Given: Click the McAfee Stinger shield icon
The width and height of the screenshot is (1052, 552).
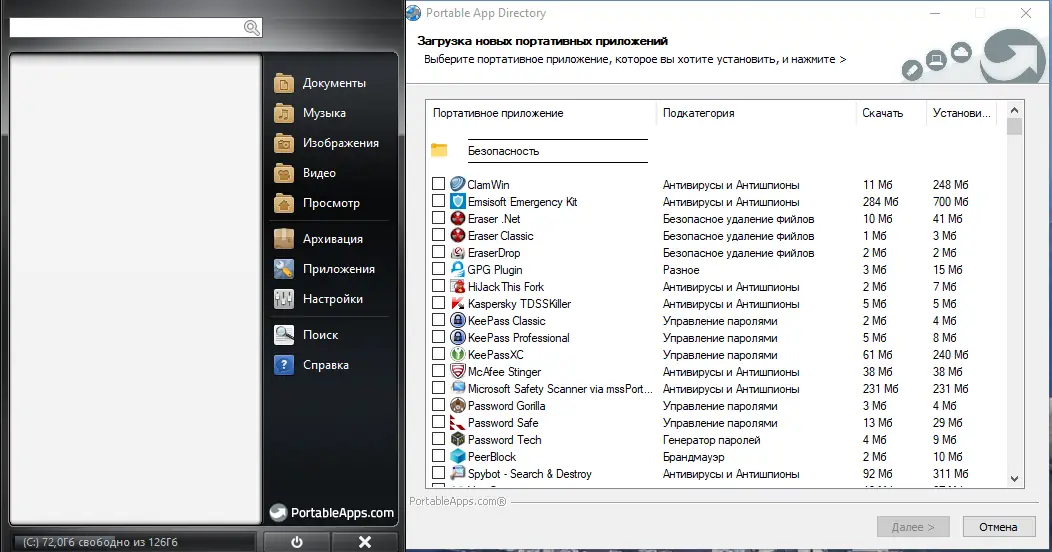Looking at the screenshot, I should coord(458,371).
